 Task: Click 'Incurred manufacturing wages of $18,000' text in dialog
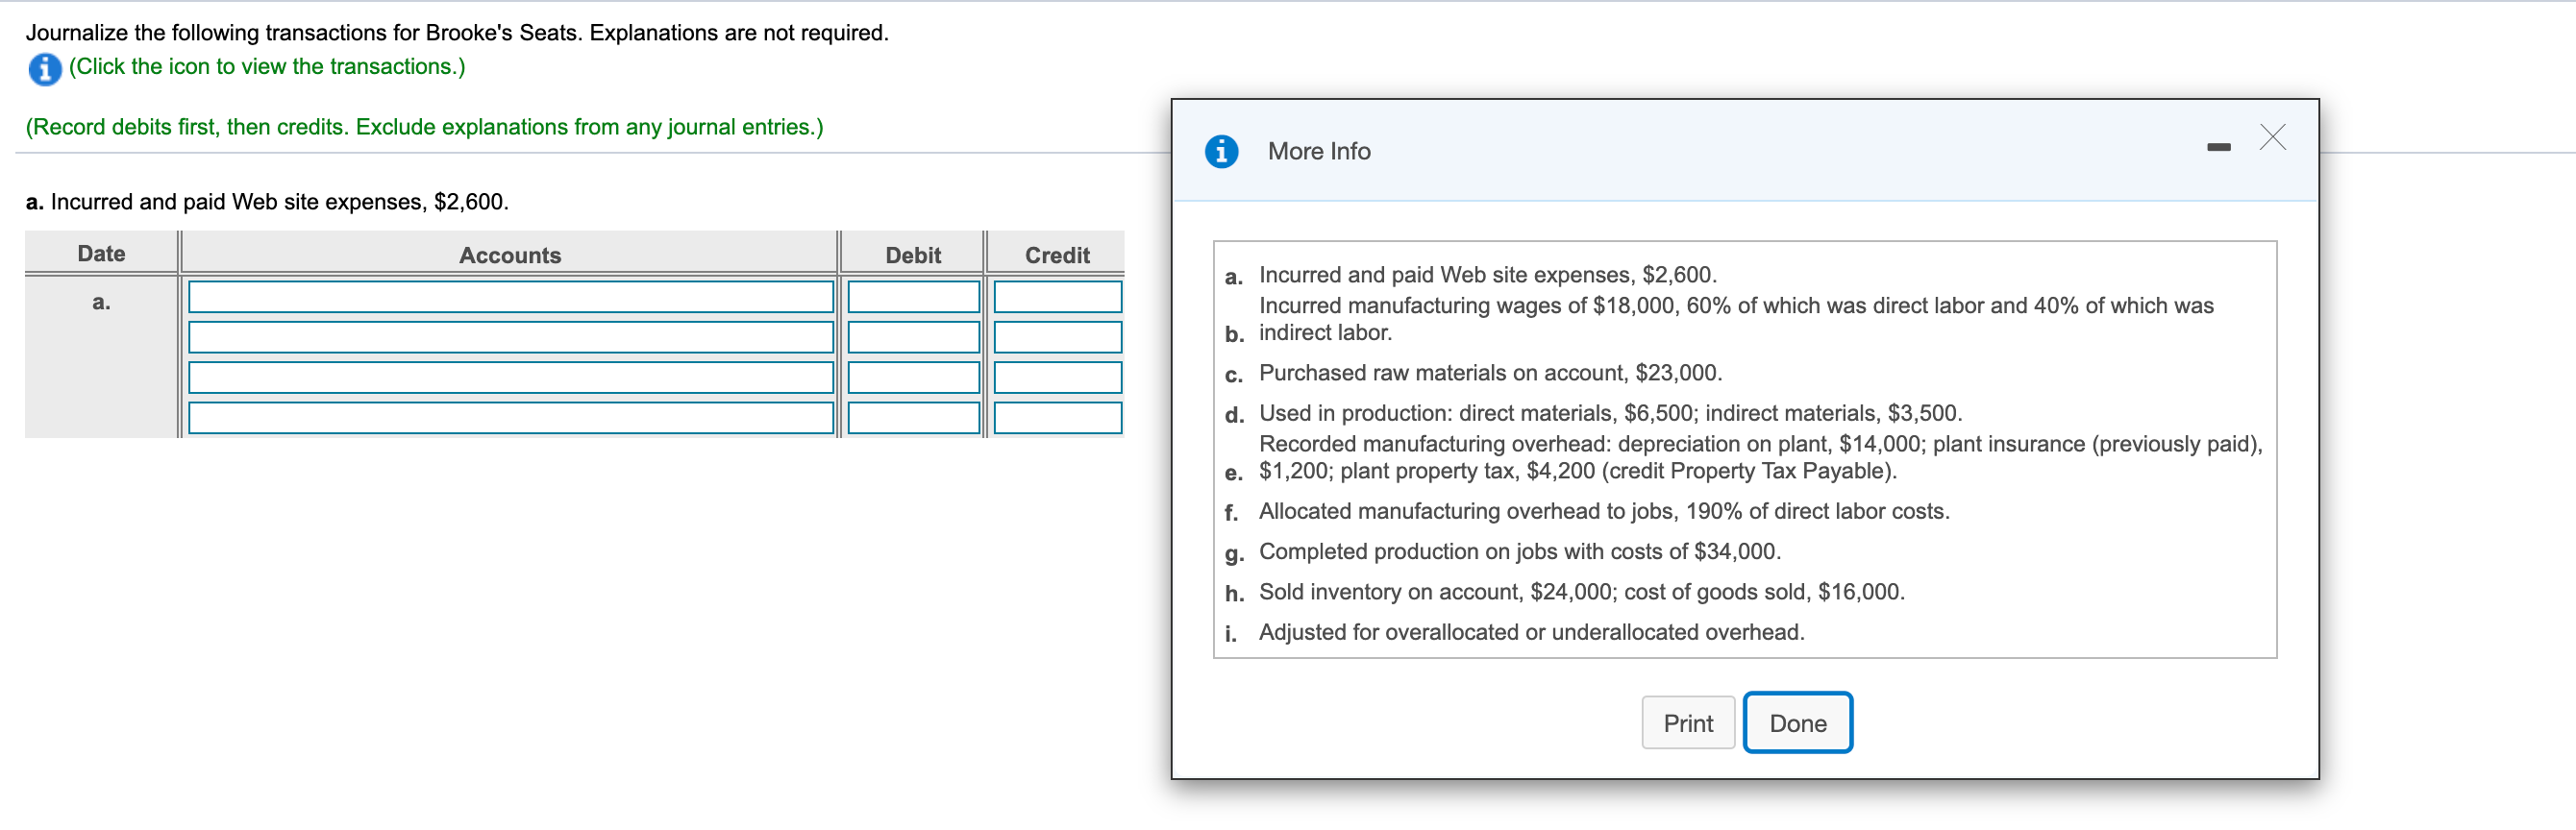1736,319
